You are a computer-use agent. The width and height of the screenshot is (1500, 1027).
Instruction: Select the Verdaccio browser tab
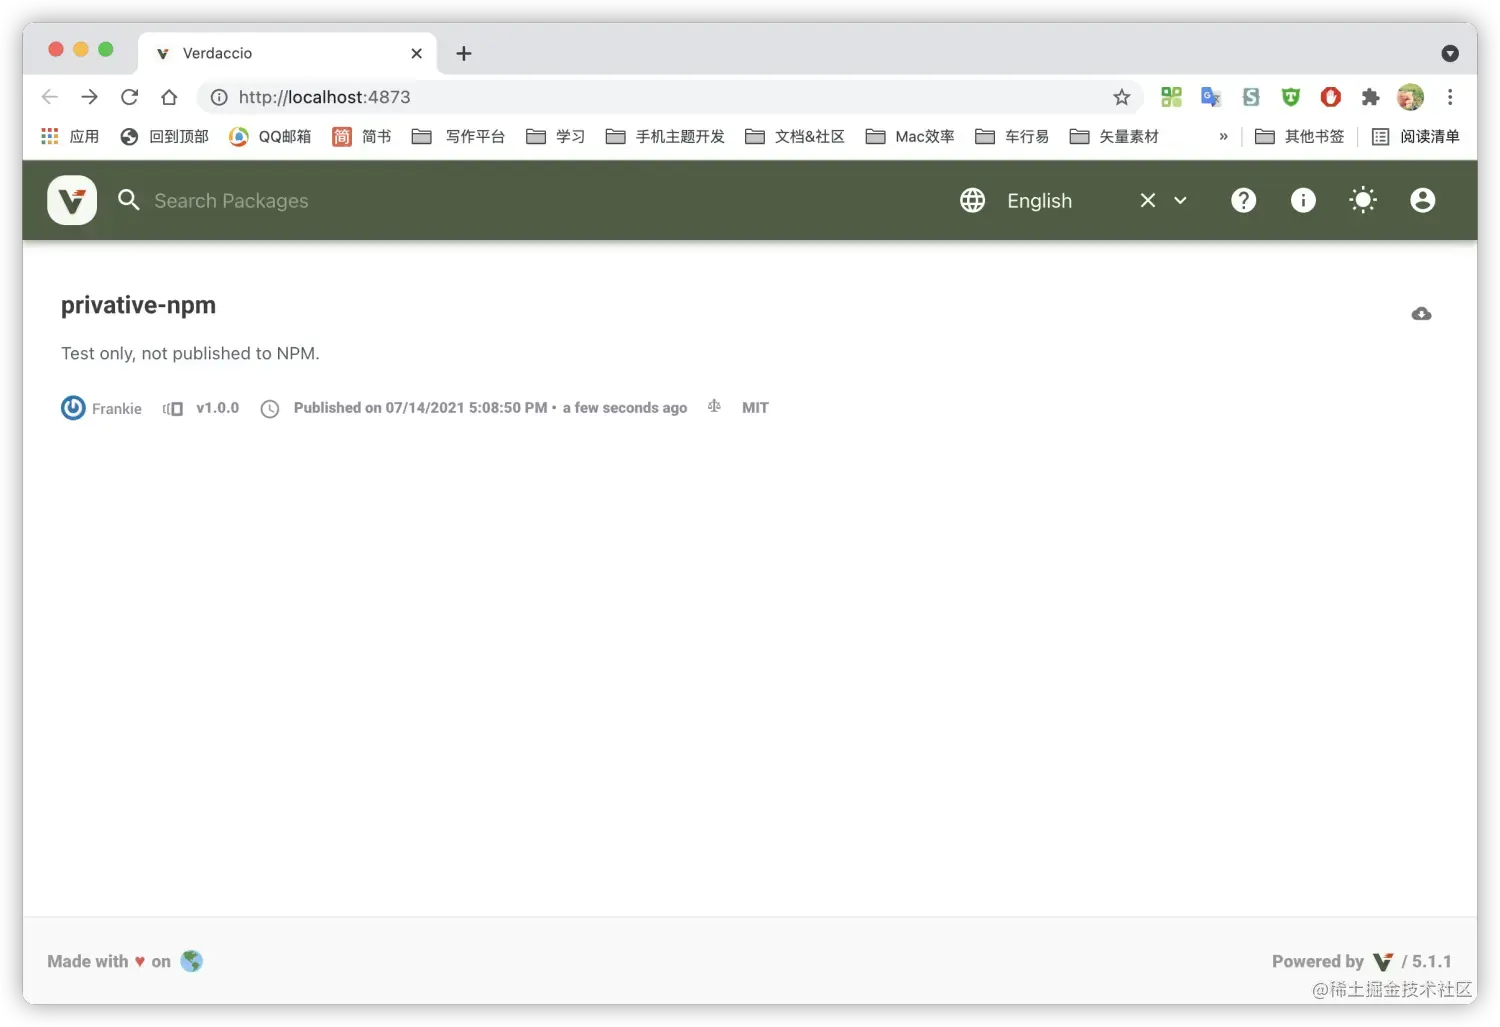click(287, 53)
